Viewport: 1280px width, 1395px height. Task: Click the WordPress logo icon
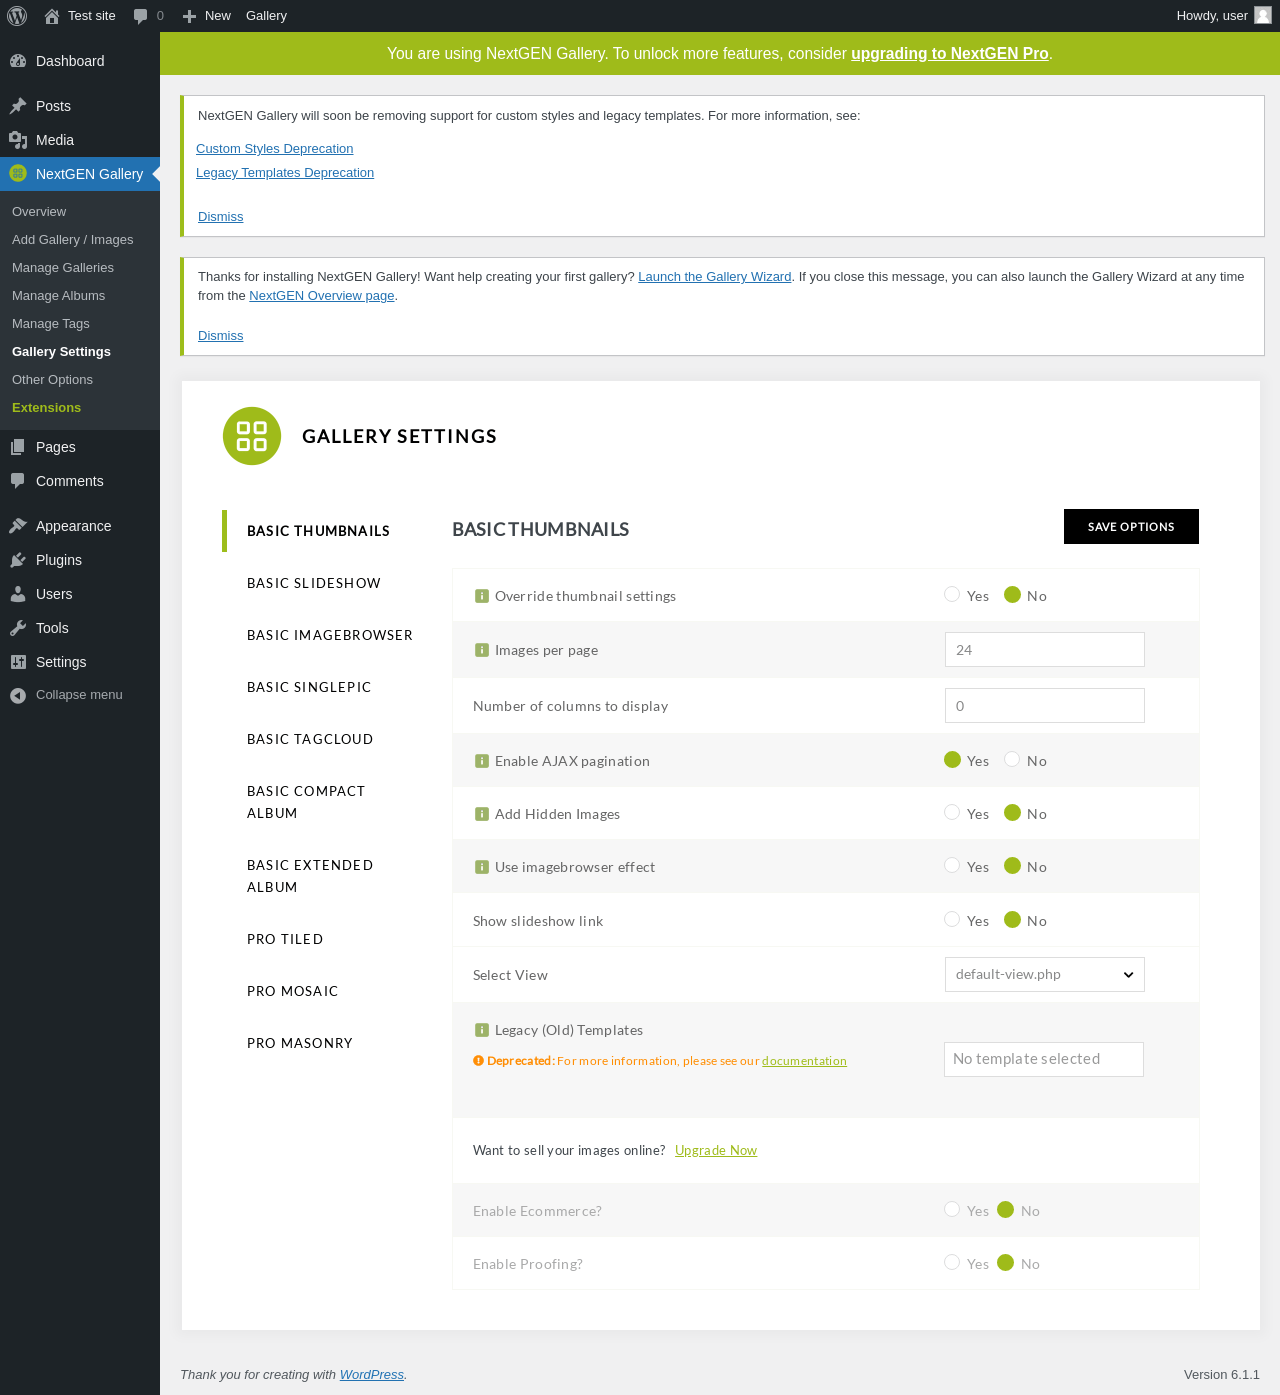17,16
